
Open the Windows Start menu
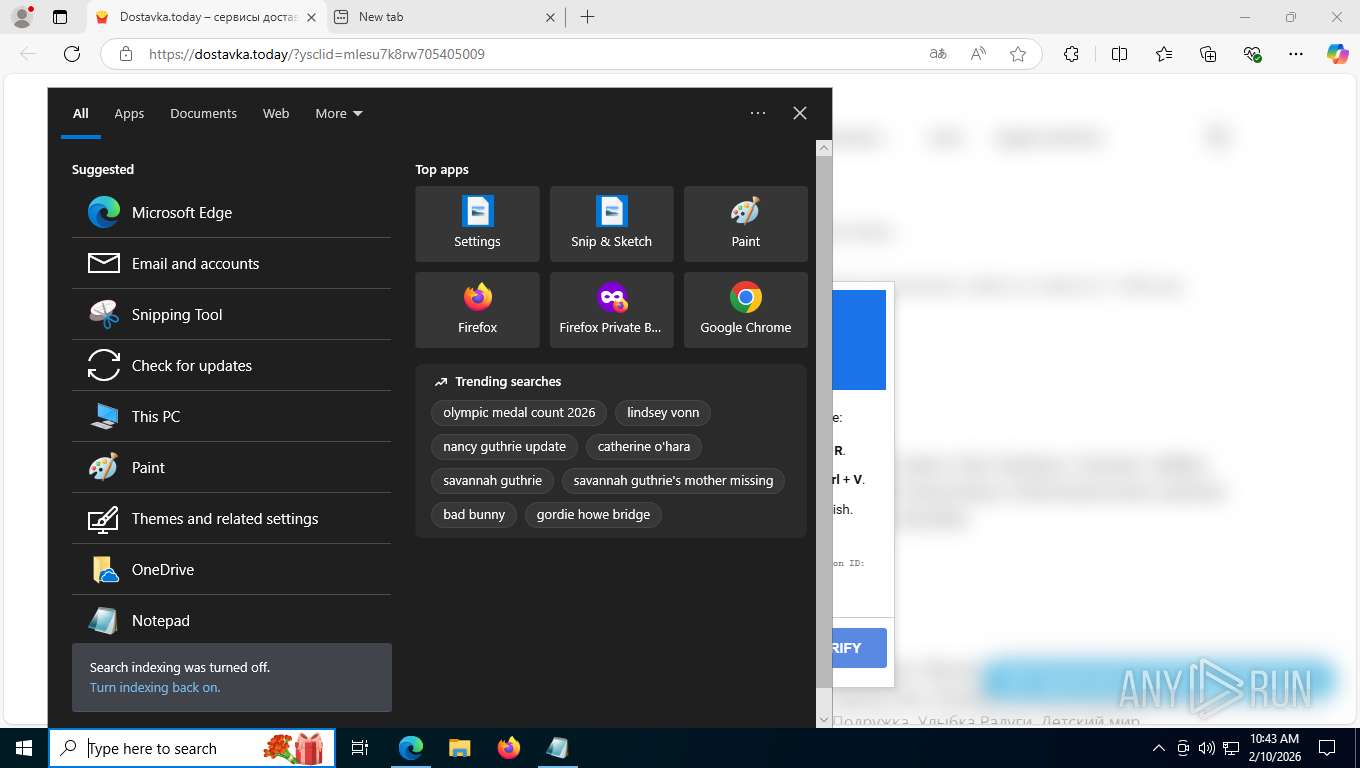click(x=24, y=748)
